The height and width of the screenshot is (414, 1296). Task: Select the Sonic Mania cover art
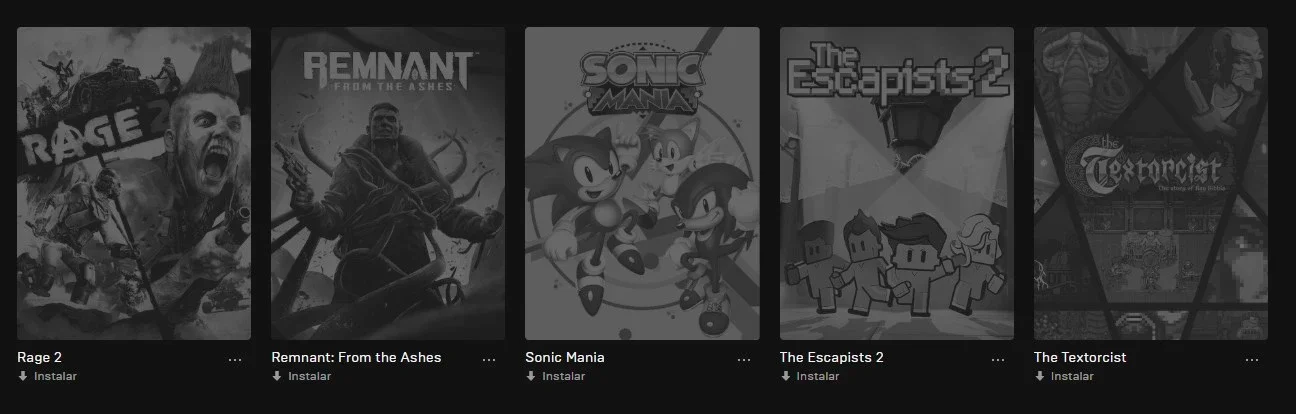coord(642,183)
